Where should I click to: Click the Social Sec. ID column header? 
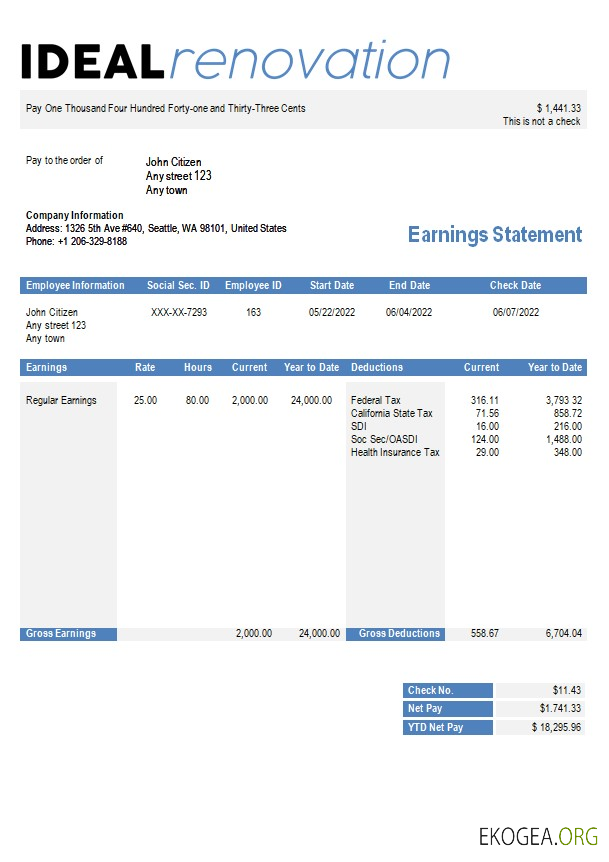click(x=178, y=286)
